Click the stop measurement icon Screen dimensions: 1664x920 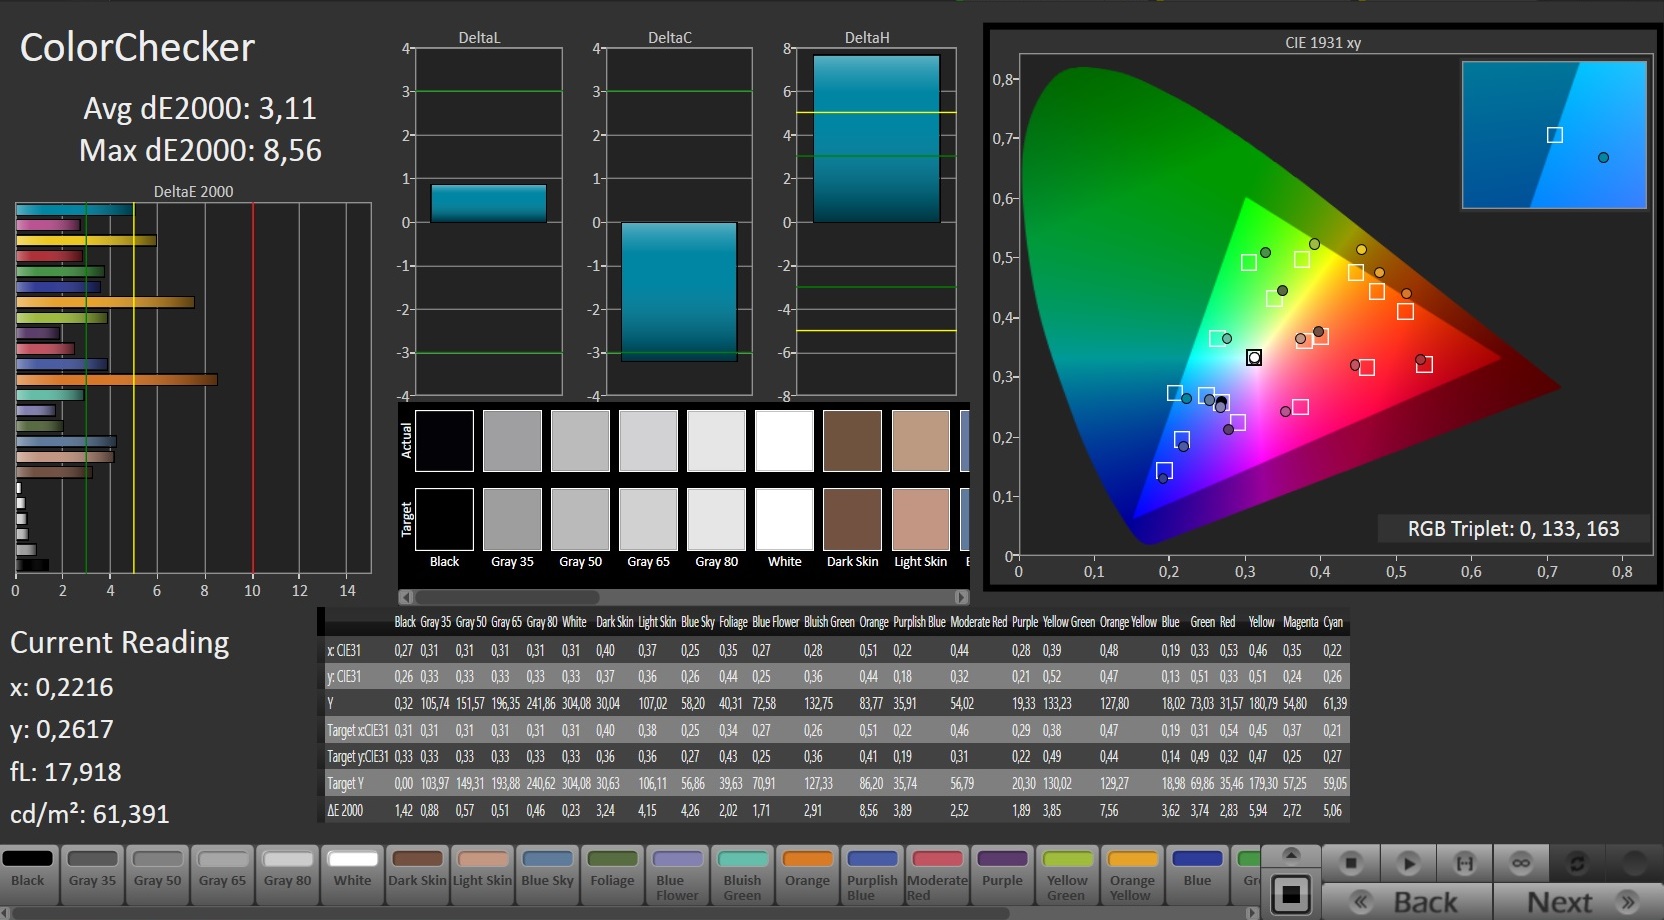tap(1351, 863)
